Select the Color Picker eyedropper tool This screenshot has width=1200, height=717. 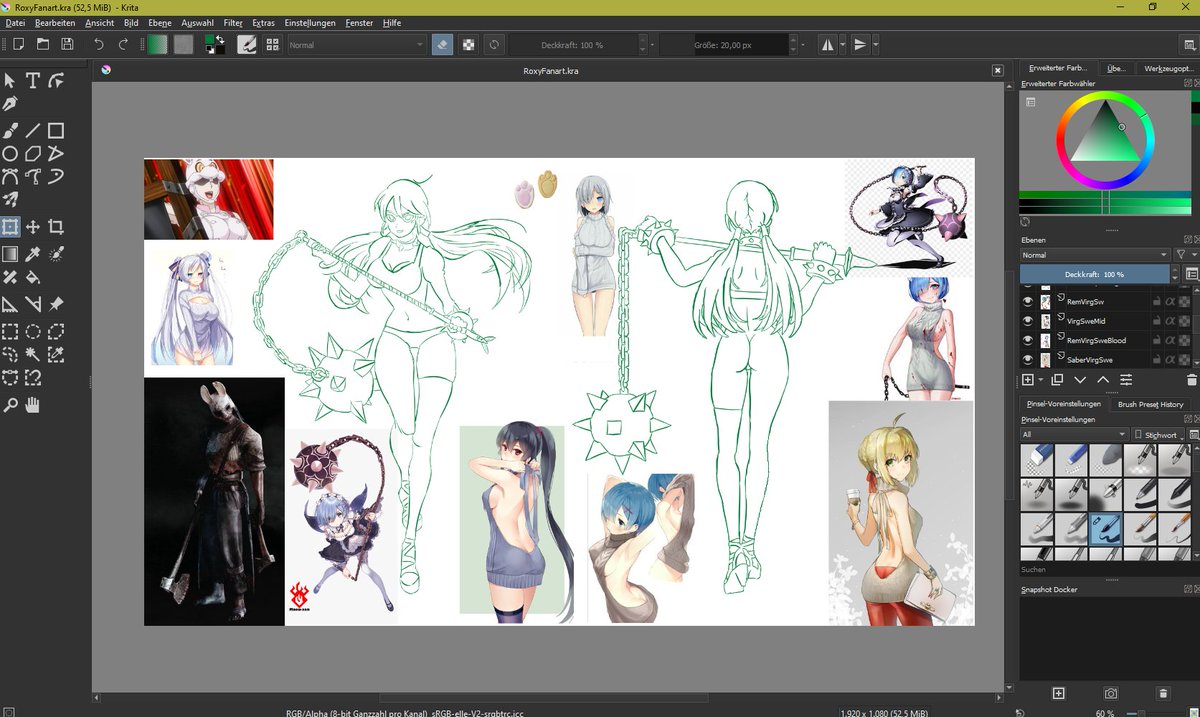tap(33, 254)
